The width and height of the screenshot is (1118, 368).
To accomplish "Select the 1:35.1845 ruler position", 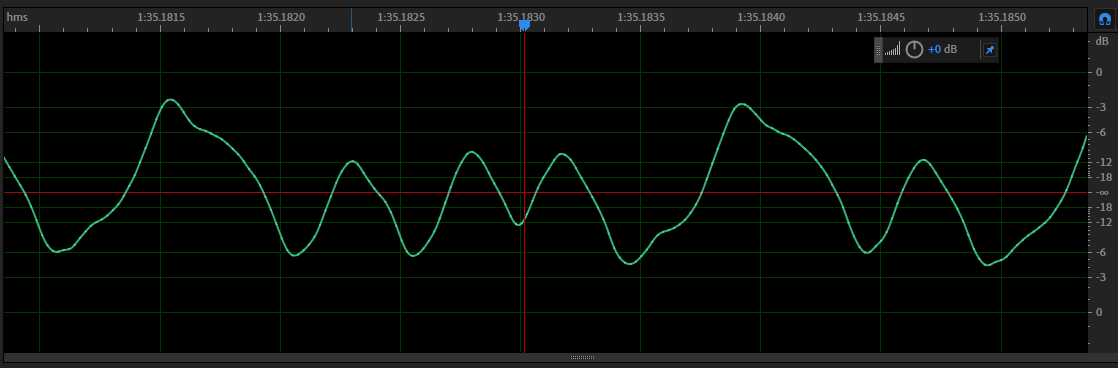I will point(881,16).
